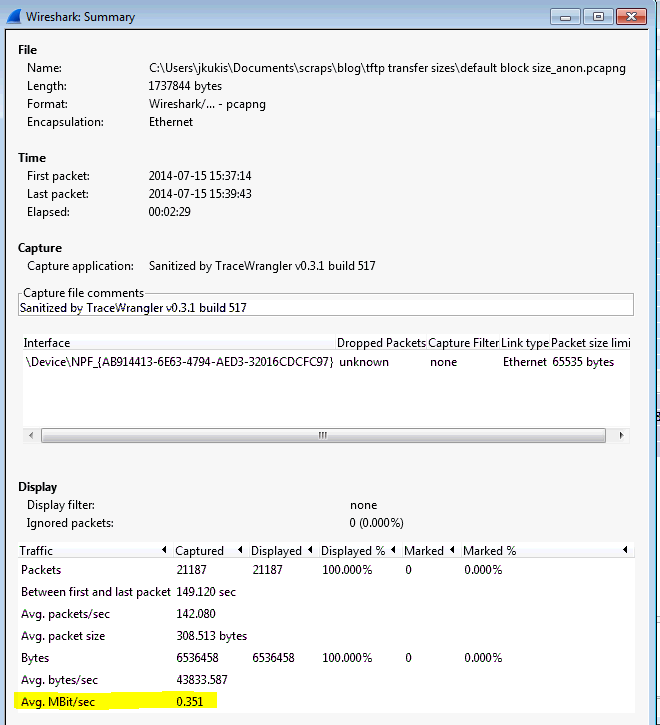660x725 pixels.
Task: Click the Marked column header arrow
Action: click(x=453, y=551)
